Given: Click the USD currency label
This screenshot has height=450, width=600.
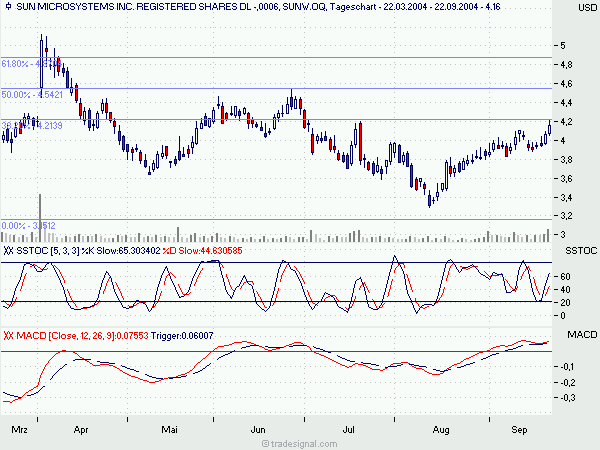Looking at the screenshot, I should [587, 8].
